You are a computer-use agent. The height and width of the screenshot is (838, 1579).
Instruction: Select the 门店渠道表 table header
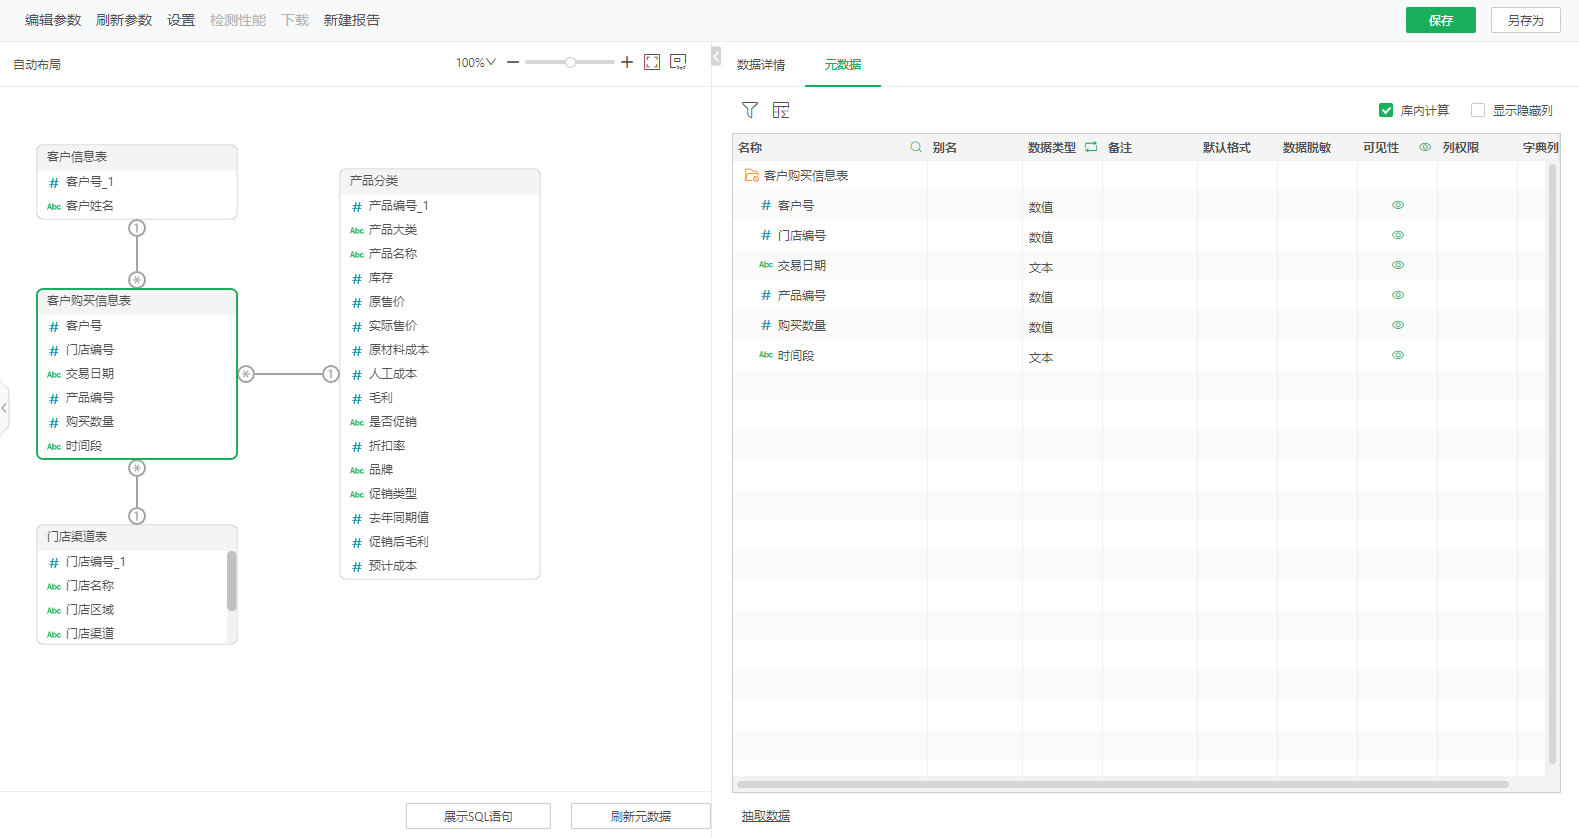tap(137, 537)
